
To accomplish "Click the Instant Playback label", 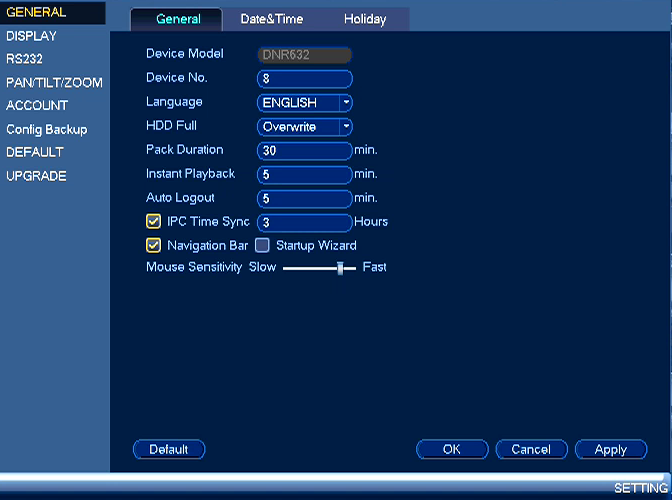I will (190, 174).
